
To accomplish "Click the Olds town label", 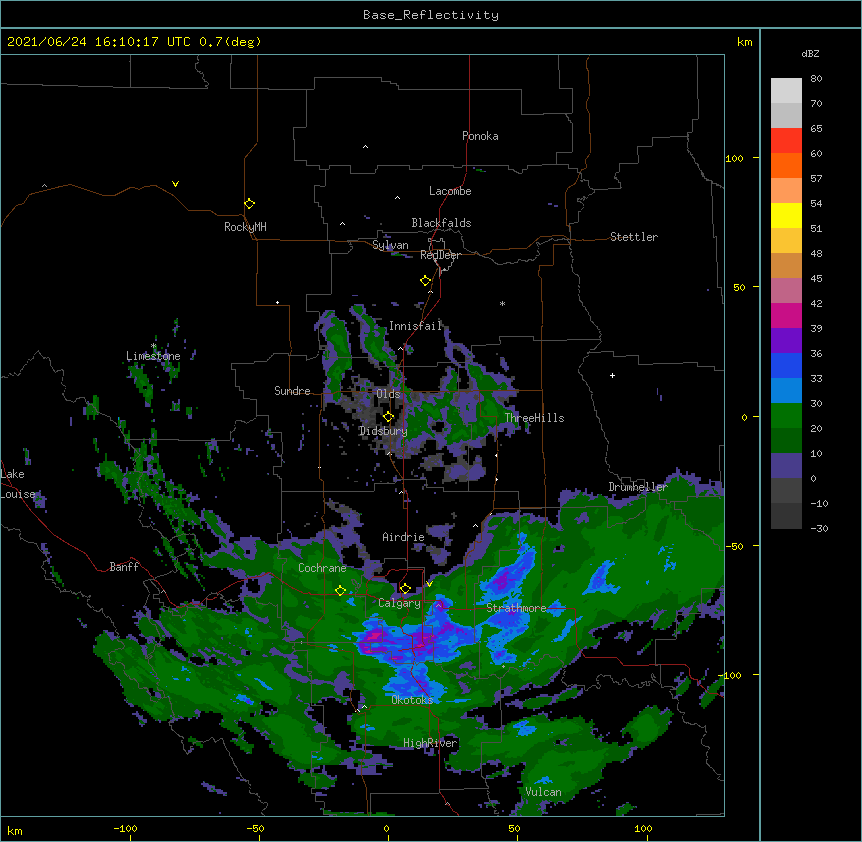I will (388, 394).
